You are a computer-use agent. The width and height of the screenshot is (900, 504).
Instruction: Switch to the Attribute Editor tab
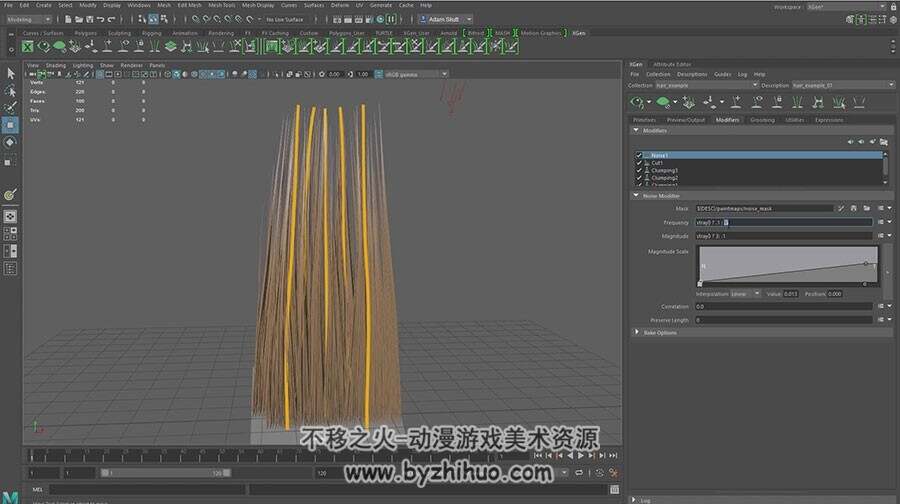coord(672,64)
